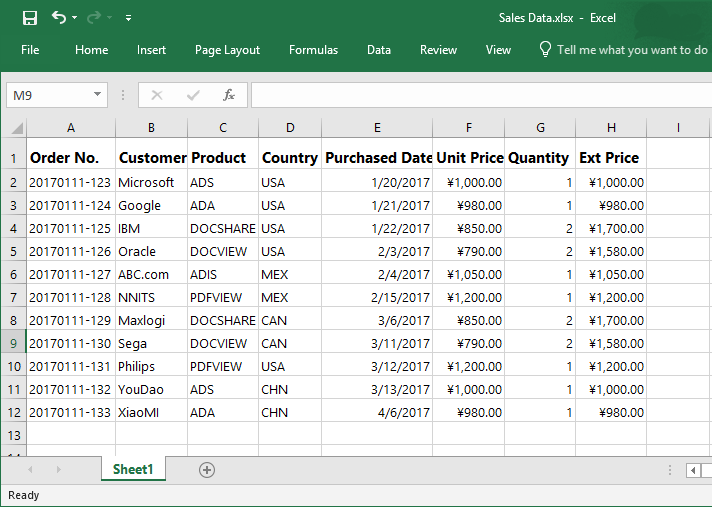Viewport: 712px width, 507px height.
Task: Open the Page Layout ribbon tab
Action: point(227,49)
